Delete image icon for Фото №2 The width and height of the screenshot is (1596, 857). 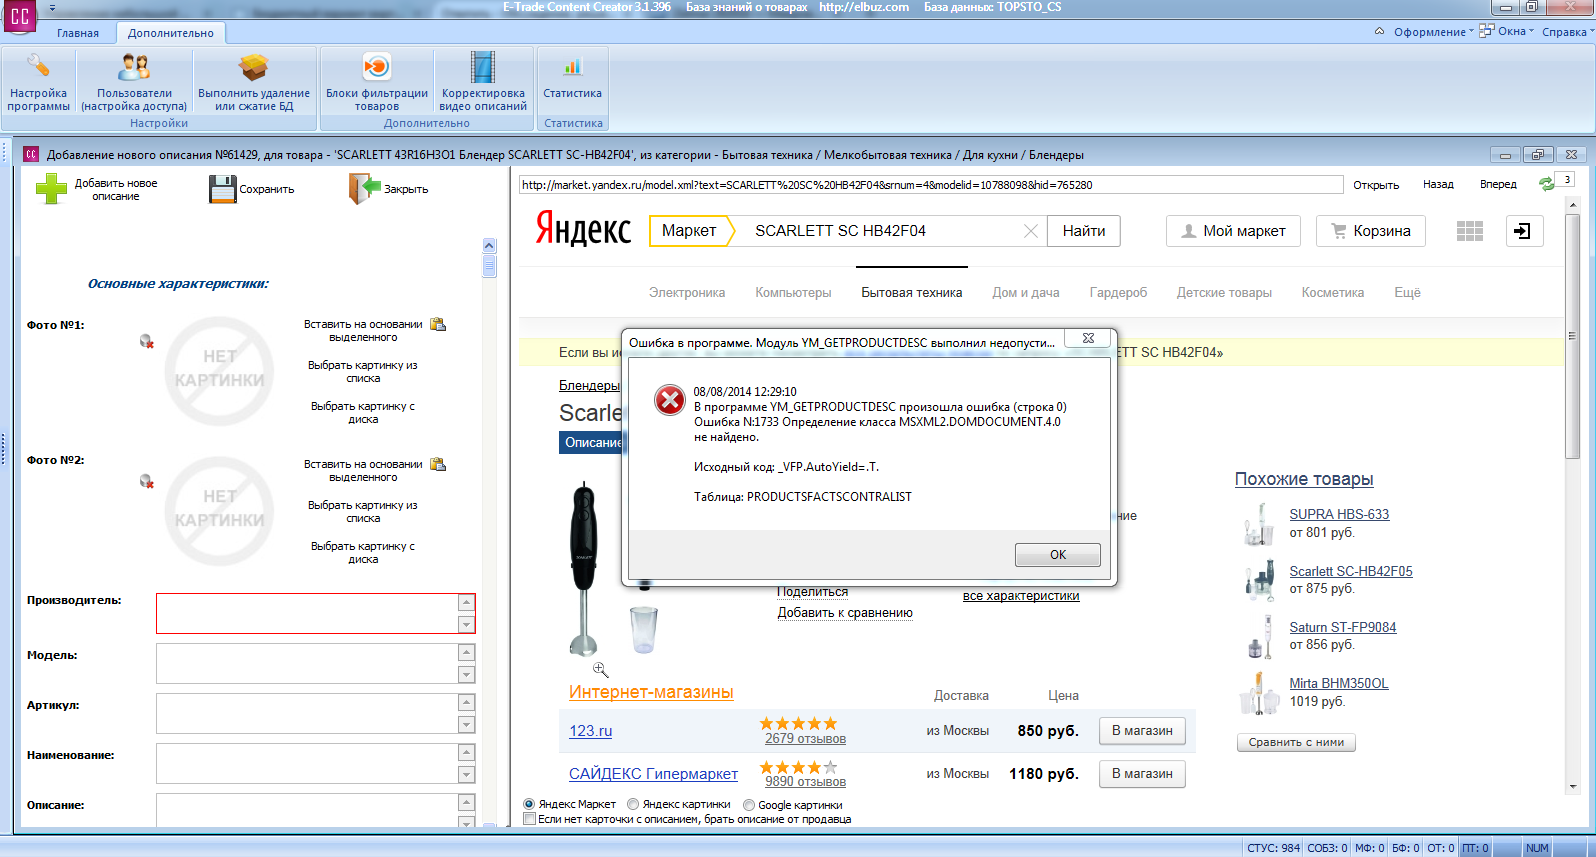coord(147,481)
